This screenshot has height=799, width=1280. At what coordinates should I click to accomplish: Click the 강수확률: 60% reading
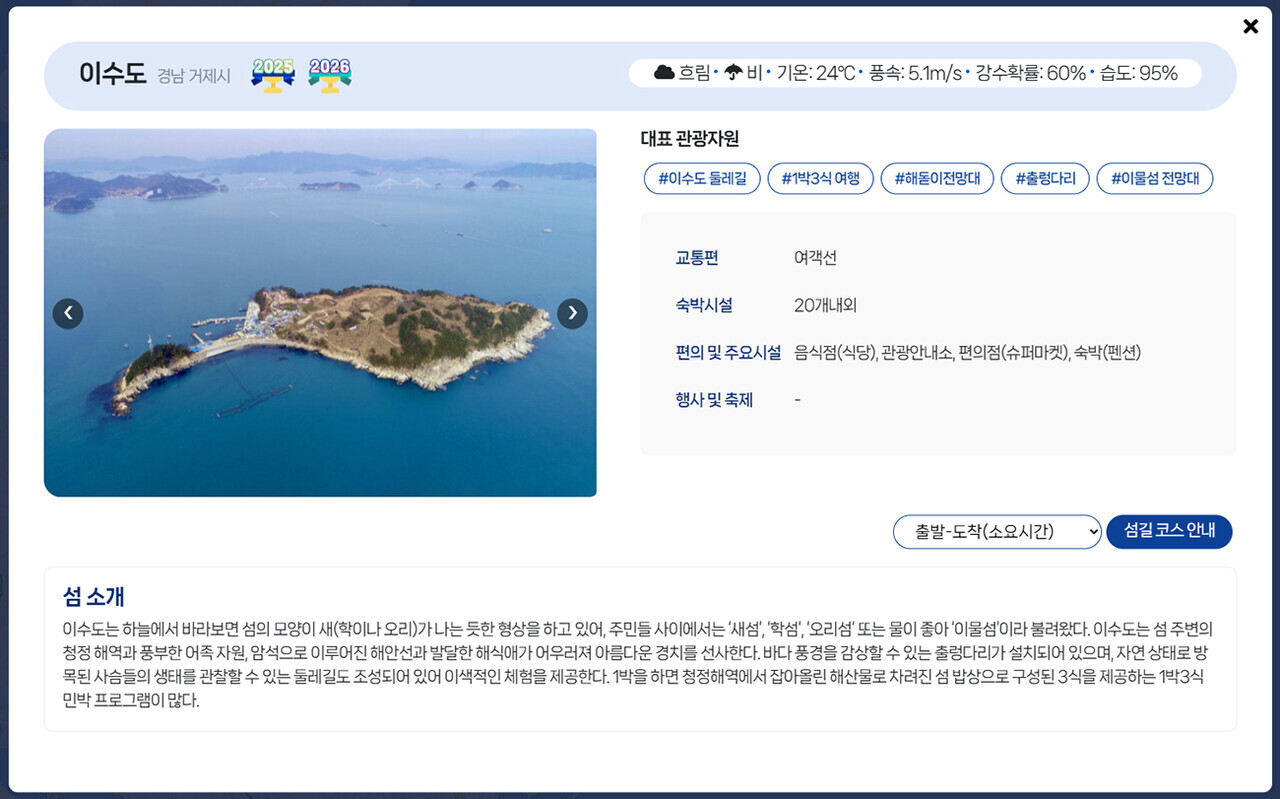pos(1030,73)
